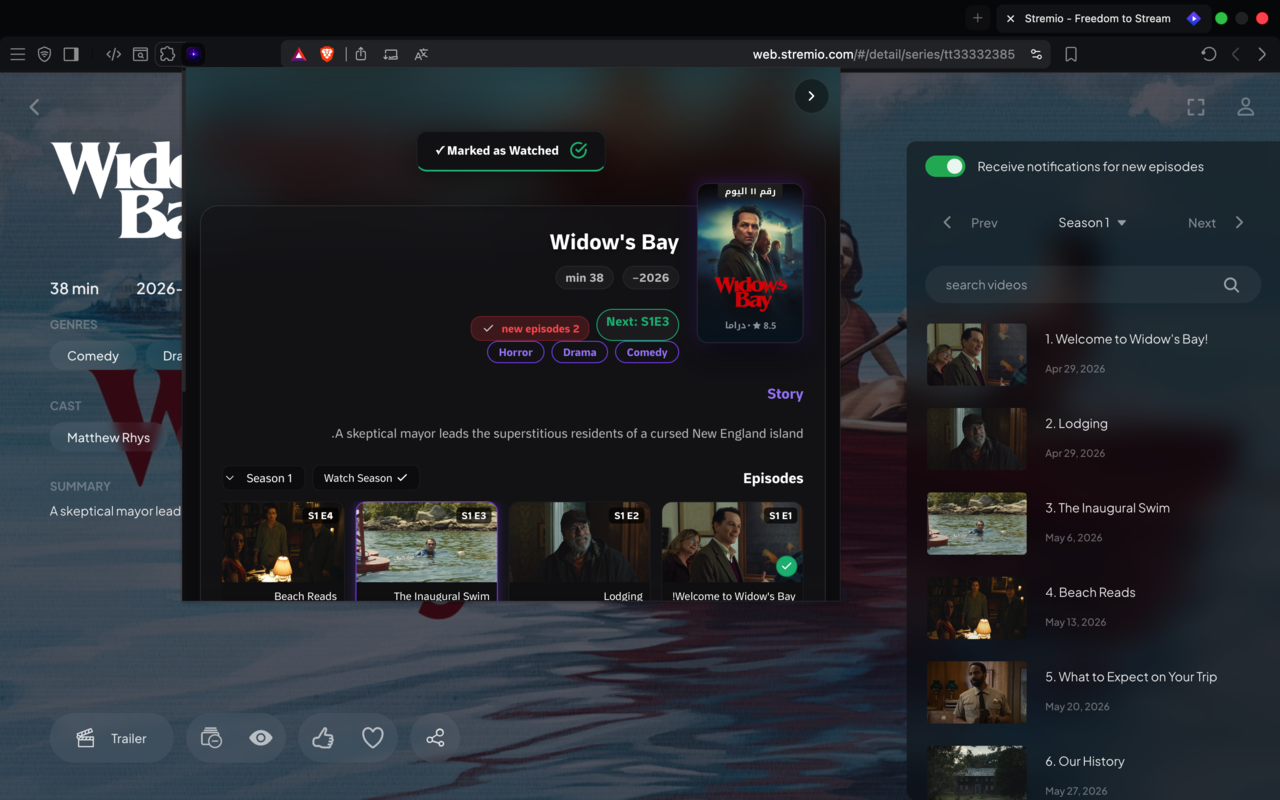Click the Stremio share icon near Trailer
Image resolution: width=1280 pixels, height=800 pixels.
435,738
